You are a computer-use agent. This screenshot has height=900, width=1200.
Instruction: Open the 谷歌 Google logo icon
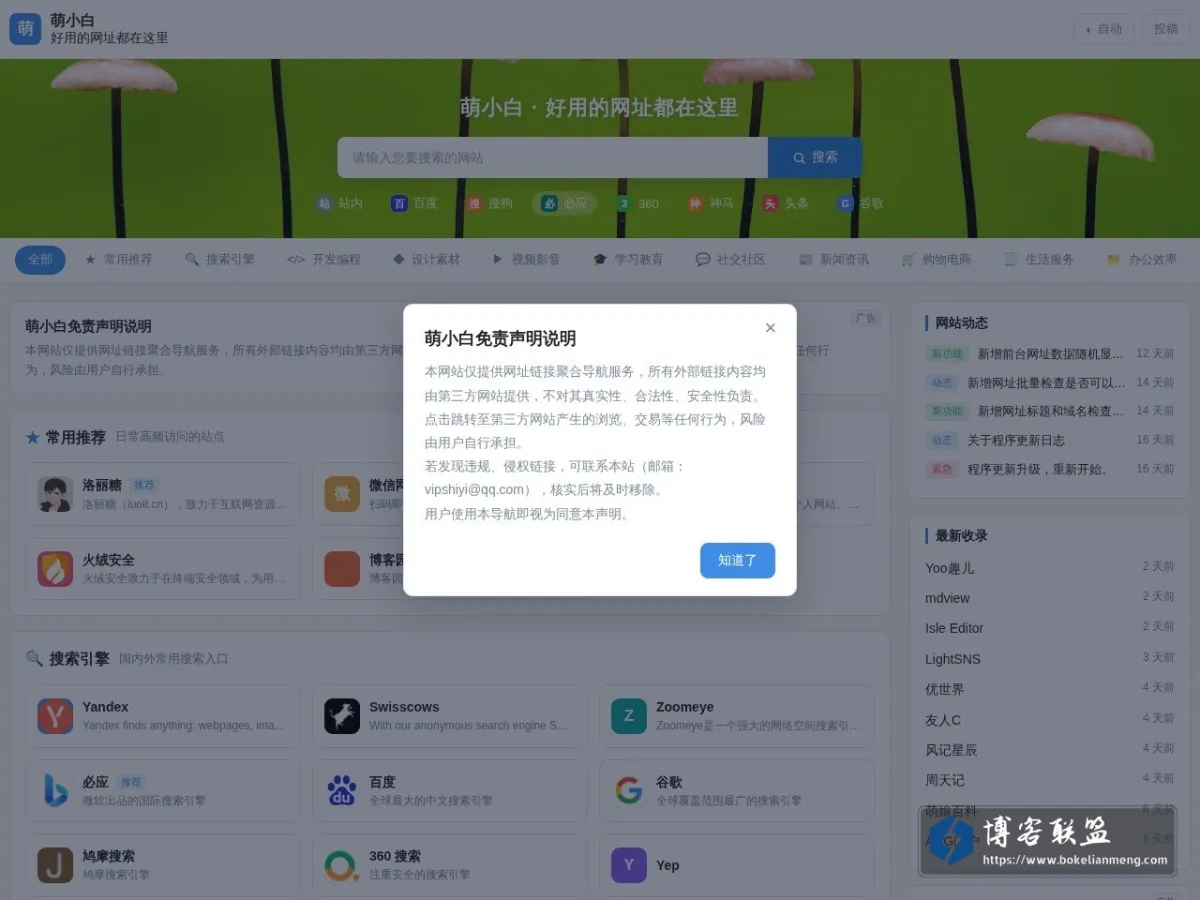[x=629, y=791]
